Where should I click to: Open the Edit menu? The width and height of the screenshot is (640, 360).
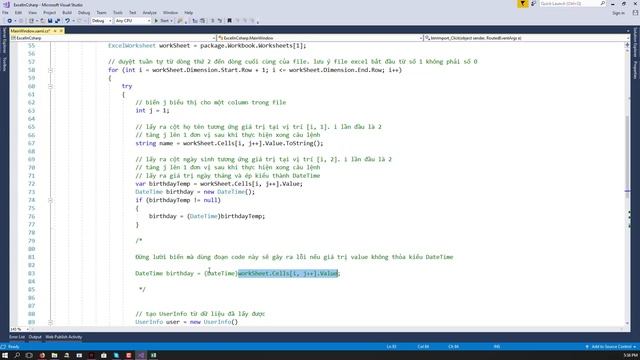click(18, 13)
